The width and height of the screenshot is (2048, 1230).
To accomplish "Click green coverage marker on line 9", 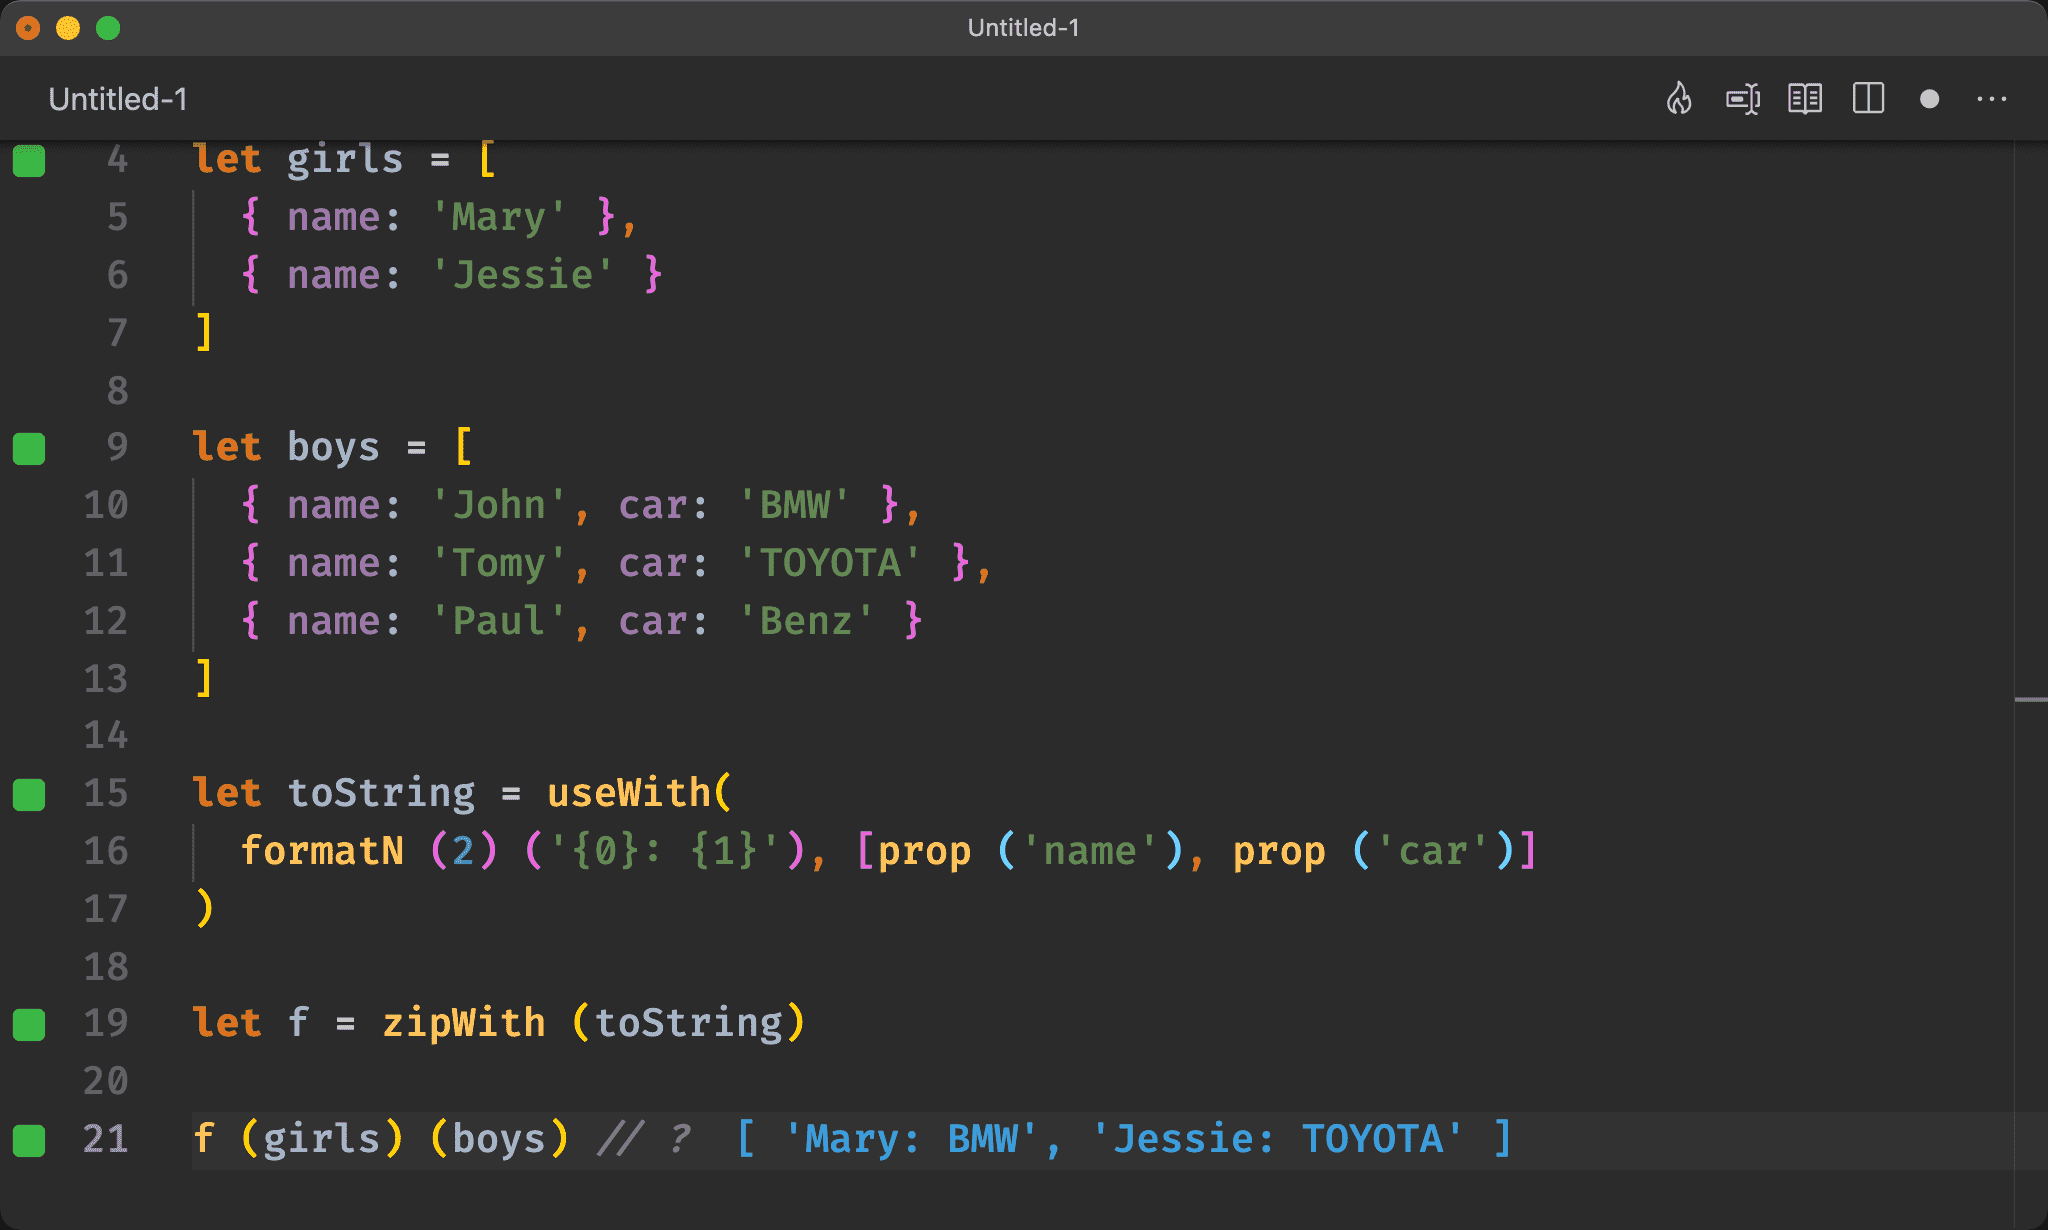I will (x=29, y=448).
